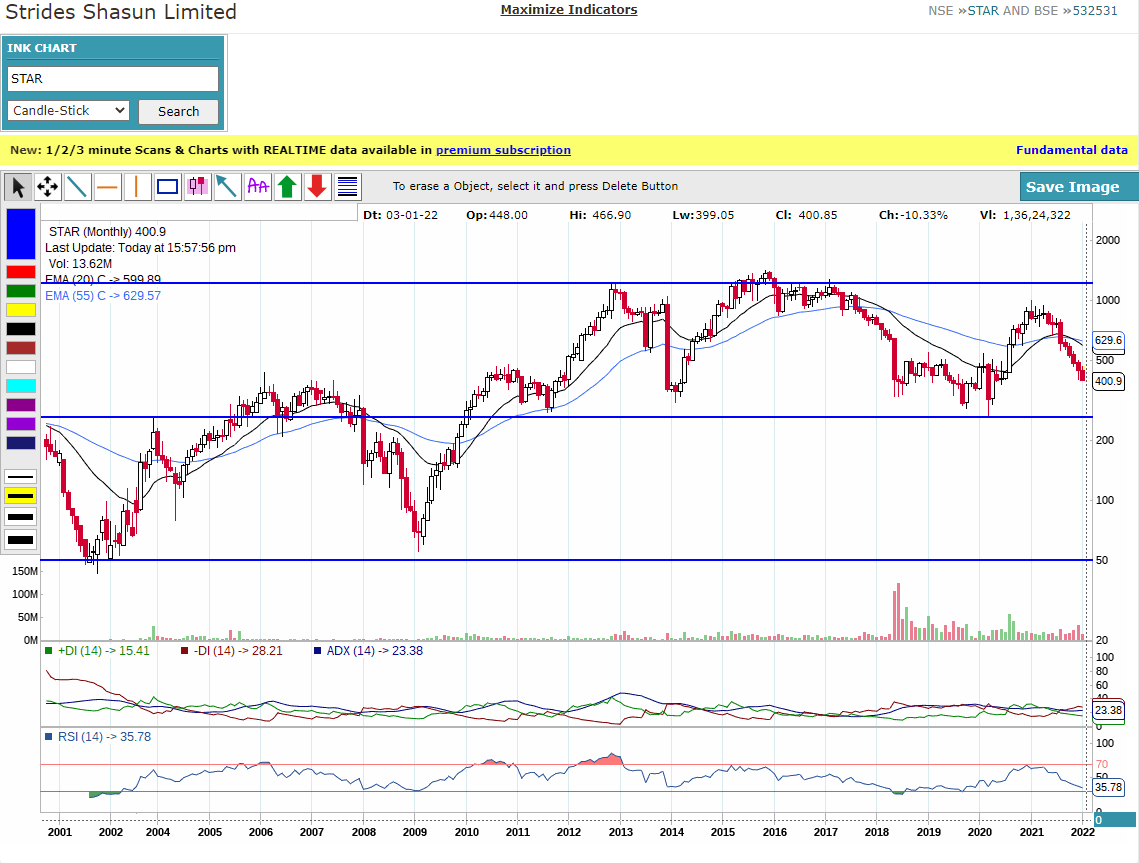Pick the violet color swatch
Image resolution: width=1139 pixels, height=863 pixels.
(x=21, y=424)
